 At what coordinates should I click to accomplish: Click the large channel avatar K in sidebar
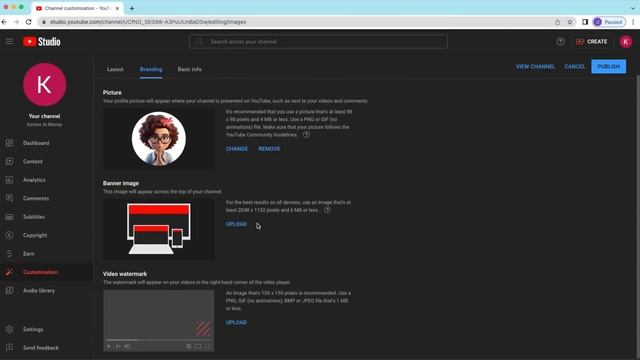pyautogui.click(x=44, y=84)
